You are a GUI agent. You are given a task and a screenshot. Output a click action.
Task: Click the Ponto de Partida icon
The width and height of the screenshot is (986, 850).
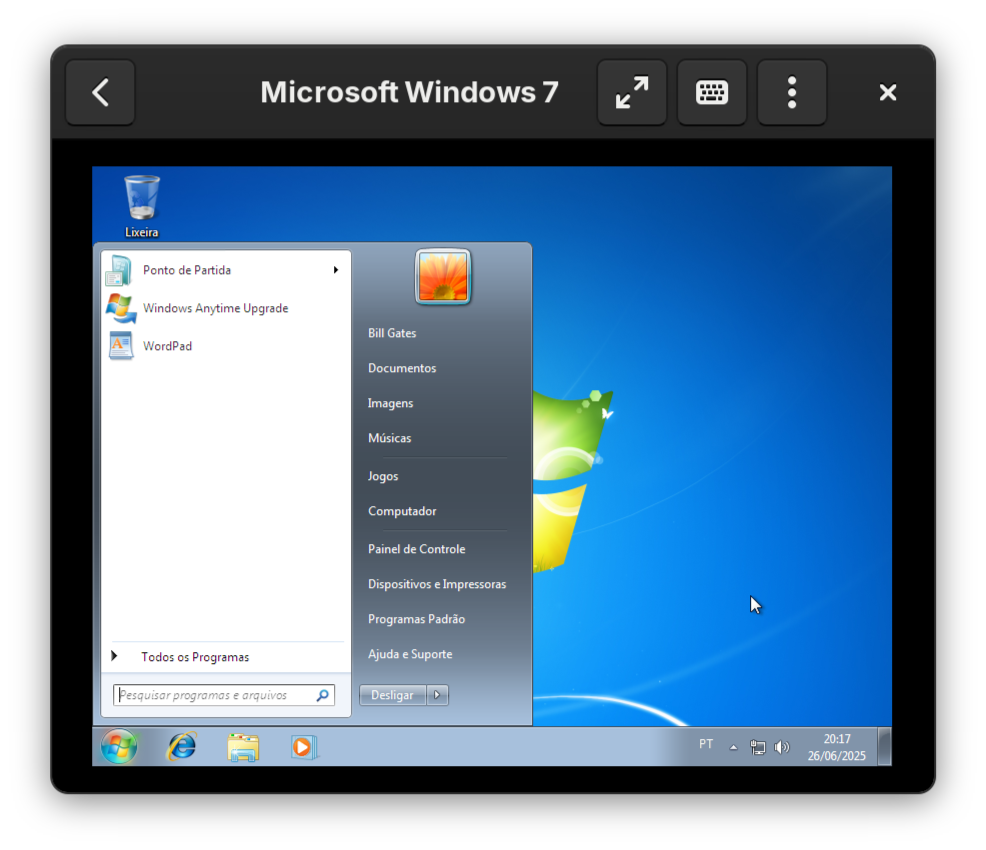coord(119,270)
